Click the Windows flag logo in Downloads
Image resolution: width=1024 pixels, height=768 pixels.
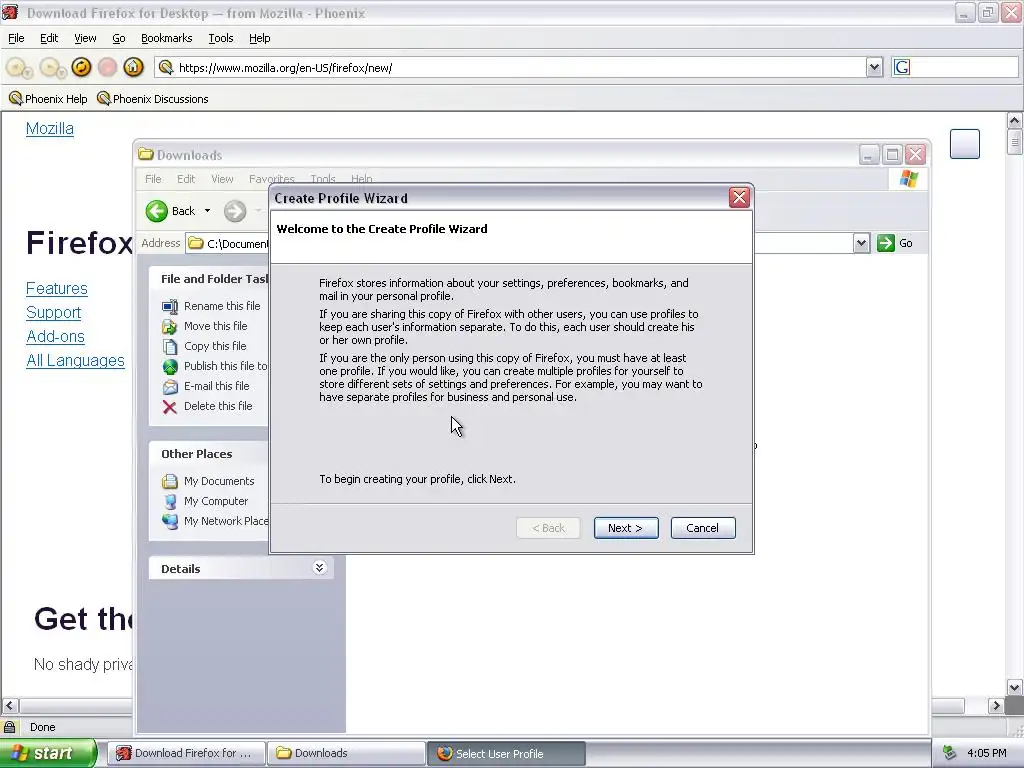pyautogui.click(x=908, y=179)
